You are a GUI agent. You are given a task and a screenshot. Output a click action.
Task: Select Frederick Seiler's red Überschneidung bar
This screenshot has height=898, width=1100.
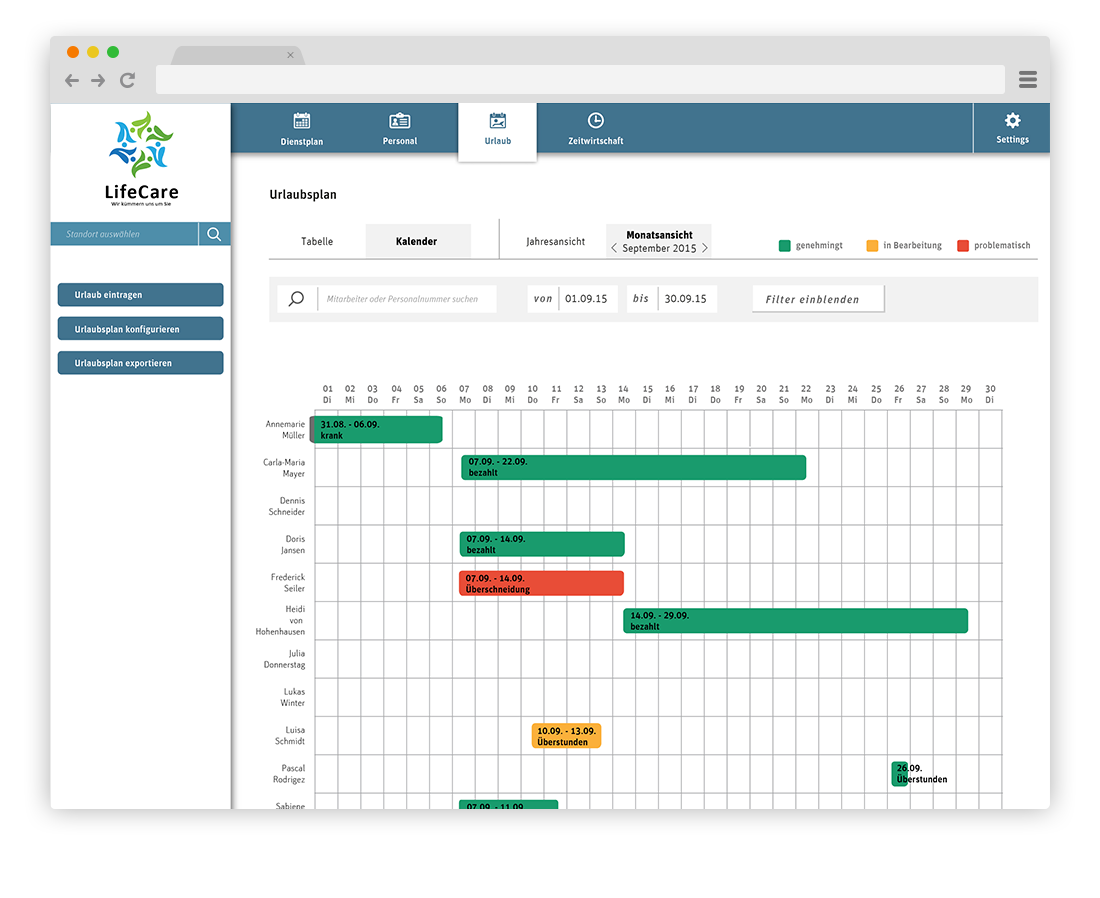click(x=541, y=583)
